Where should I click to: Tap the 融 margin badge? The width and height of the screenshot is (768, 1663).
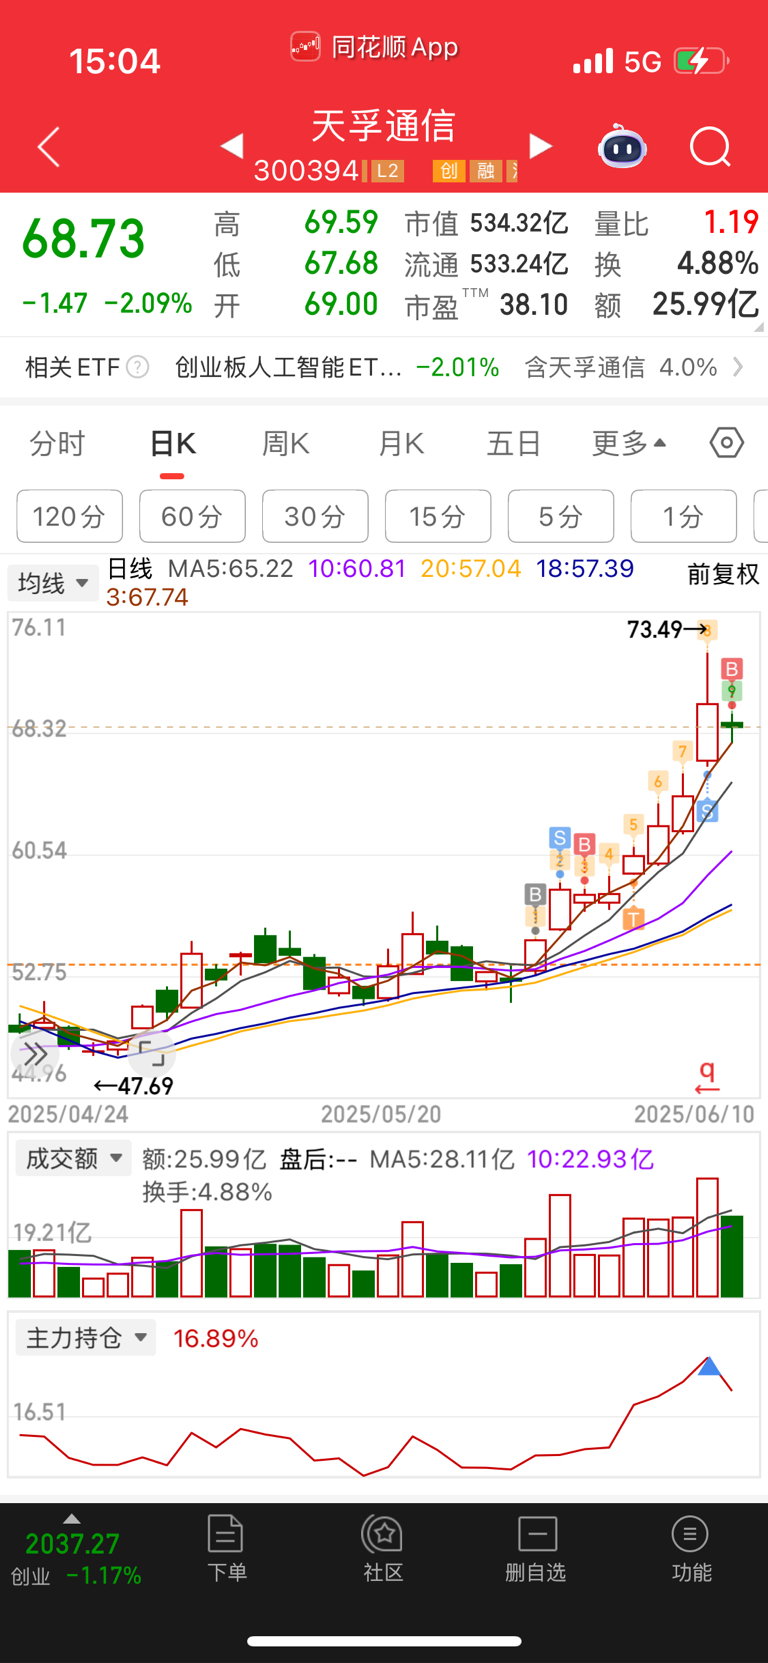485,171
